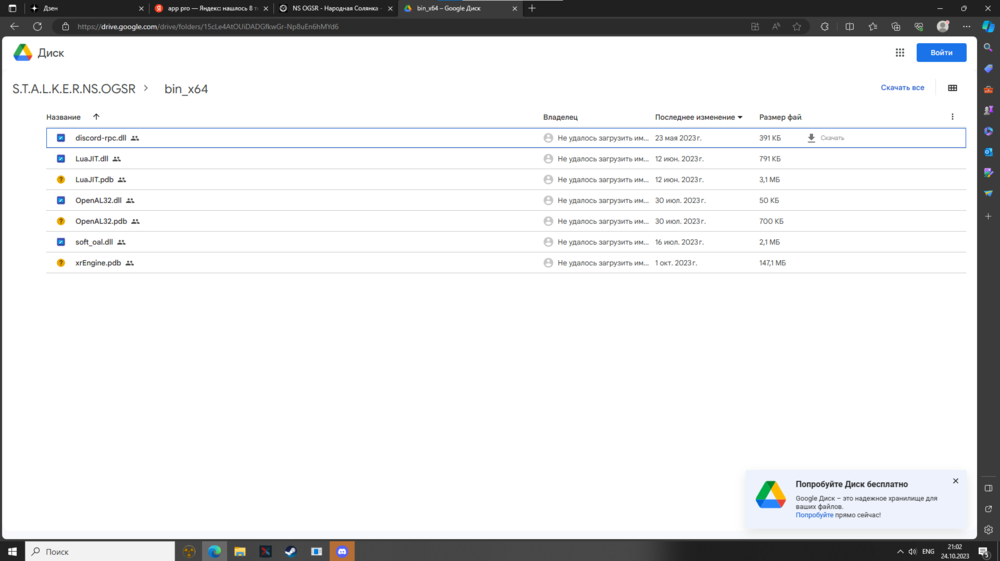The width and height of the screenshot is (1000, 561).
Task: Sort by last modified dropdown arrow
Action: [740, 117]
